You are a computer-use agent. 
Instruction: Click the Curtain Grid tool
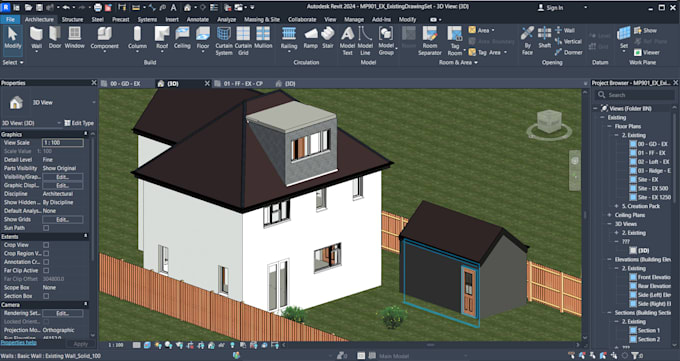(x=243, y=41)
